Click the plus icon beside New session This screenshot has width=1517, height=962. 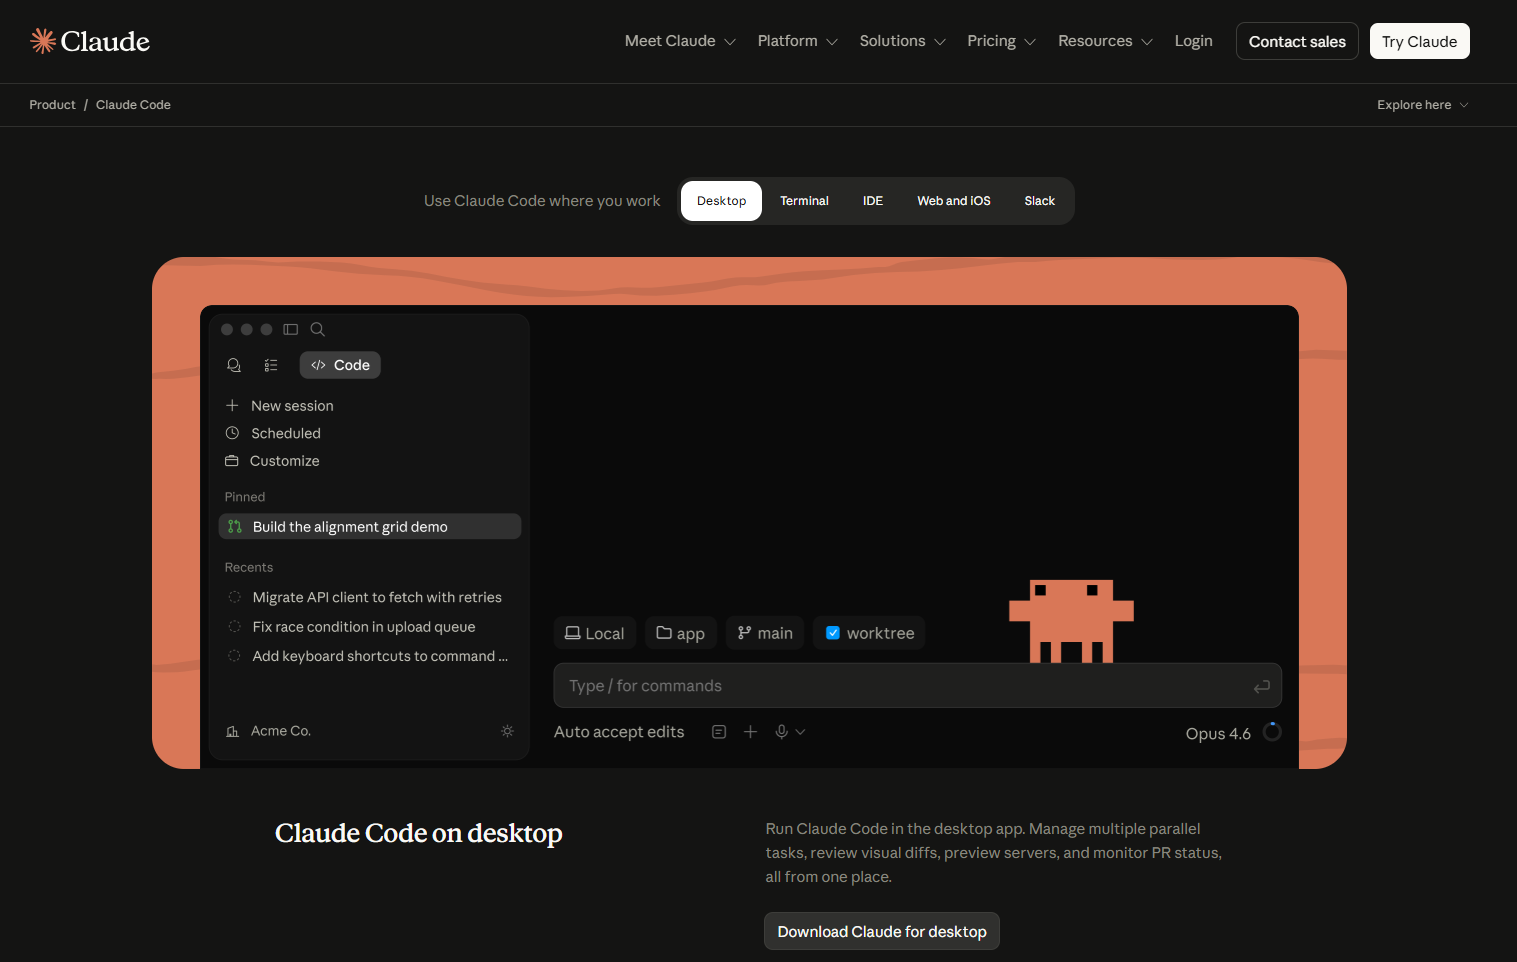pos(232,405)
